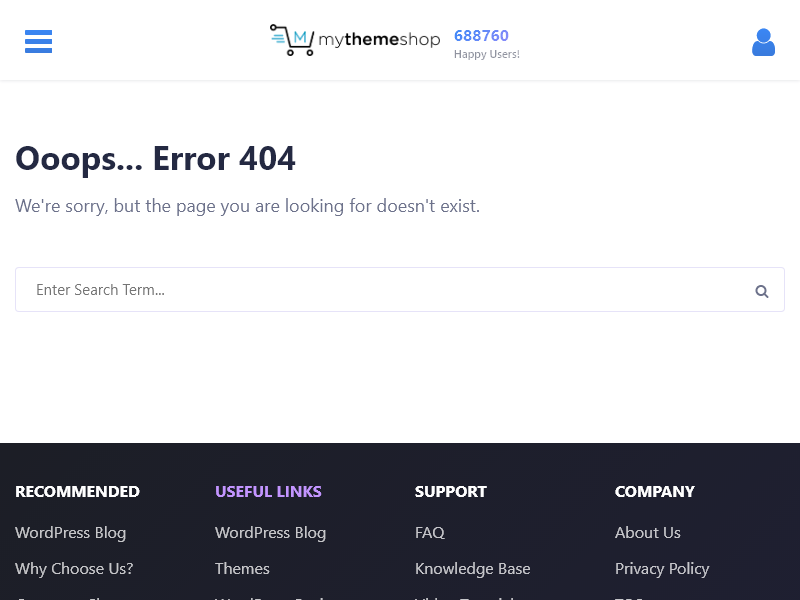
Task: Open the Themes footer link
Action: pos(242,569)
